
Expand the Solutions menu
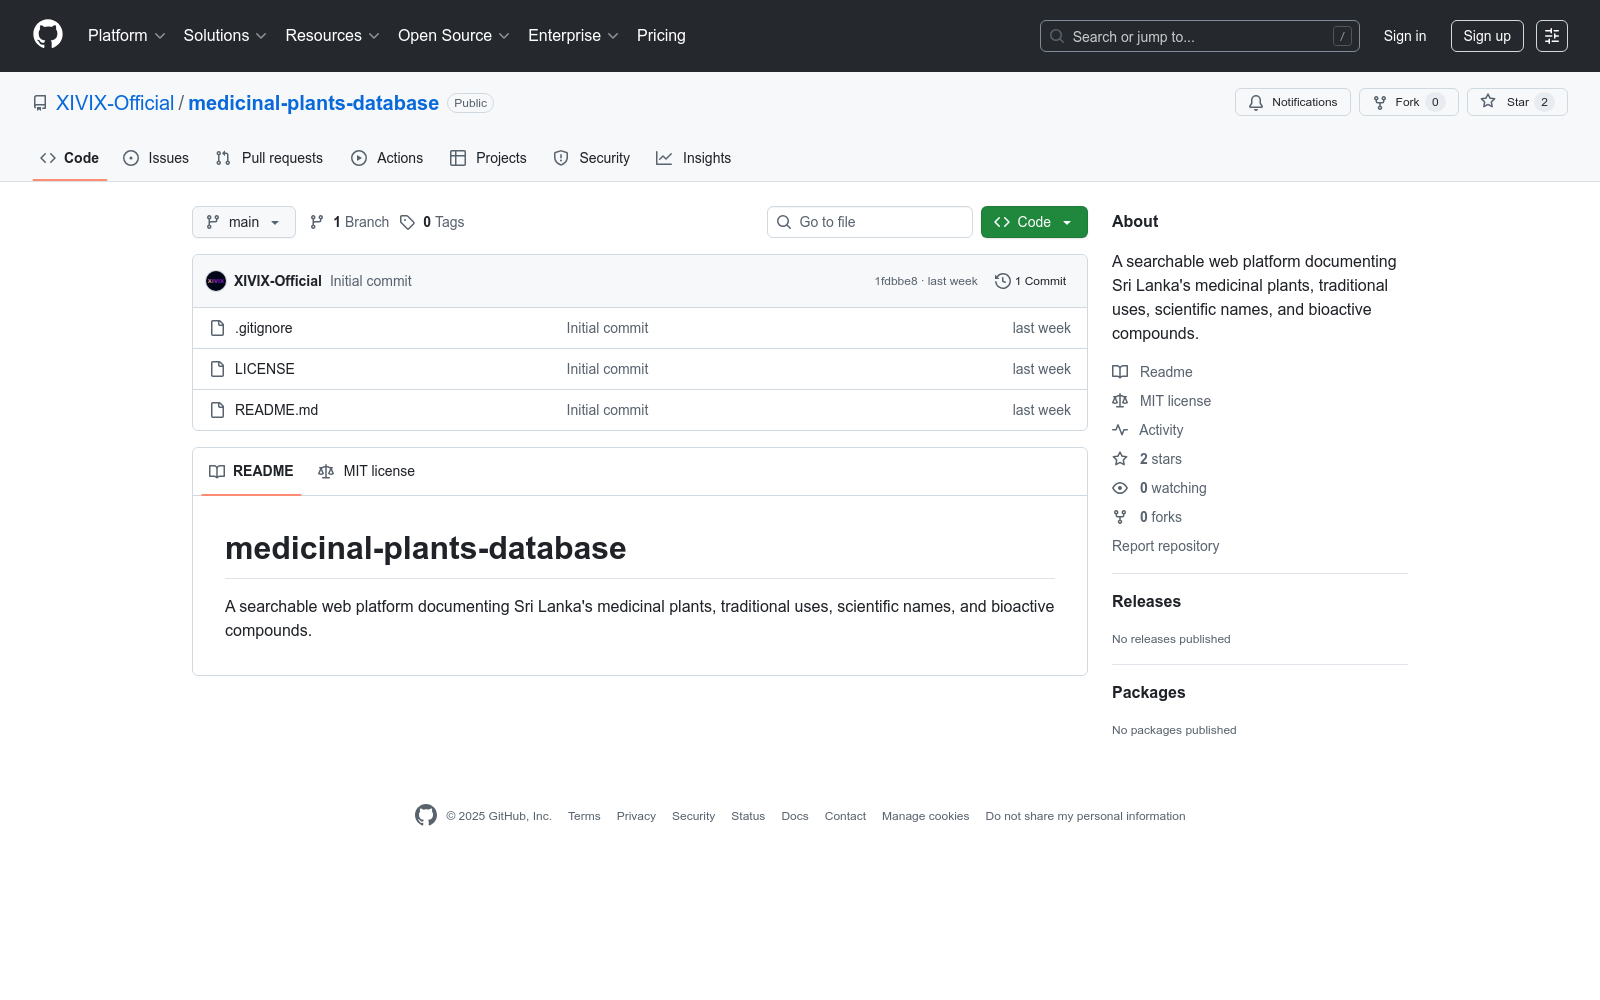[x=225, y=36]
